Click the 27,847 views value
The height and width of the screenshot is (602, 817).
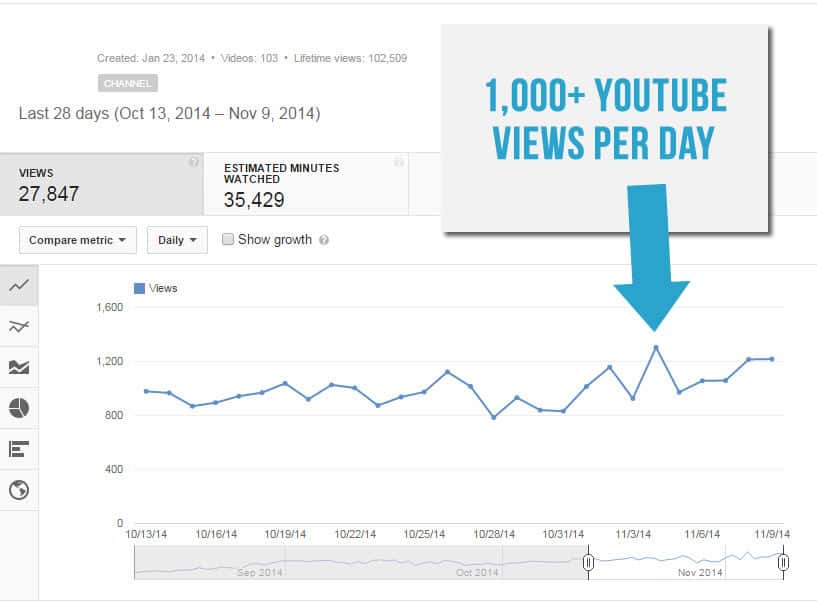48,194
